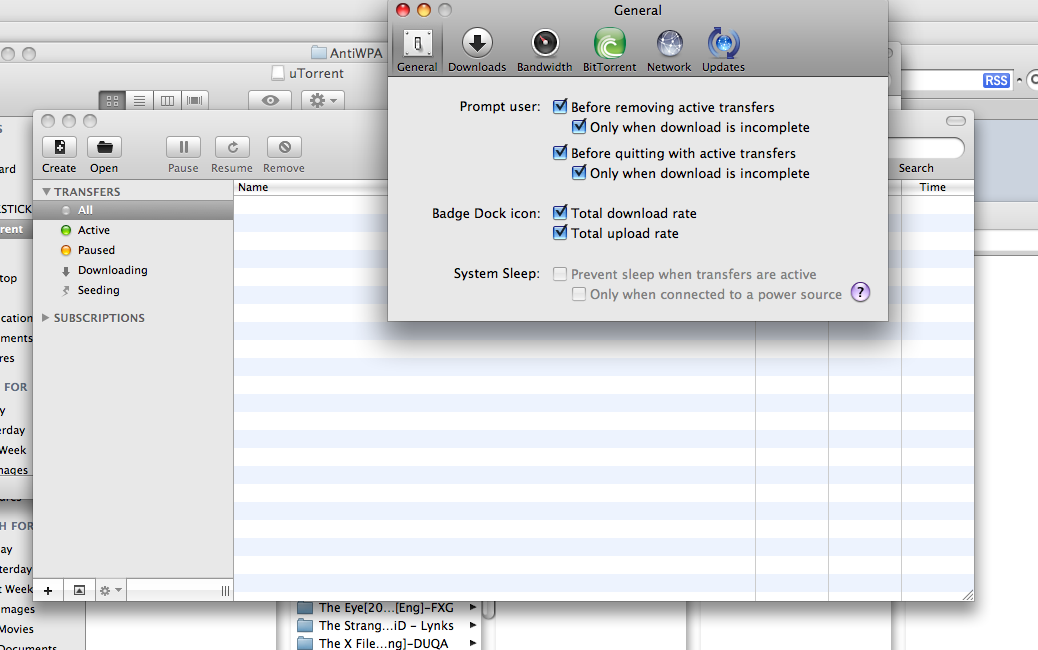
Task: Switch Finder to column view
Action: [167, 101]
